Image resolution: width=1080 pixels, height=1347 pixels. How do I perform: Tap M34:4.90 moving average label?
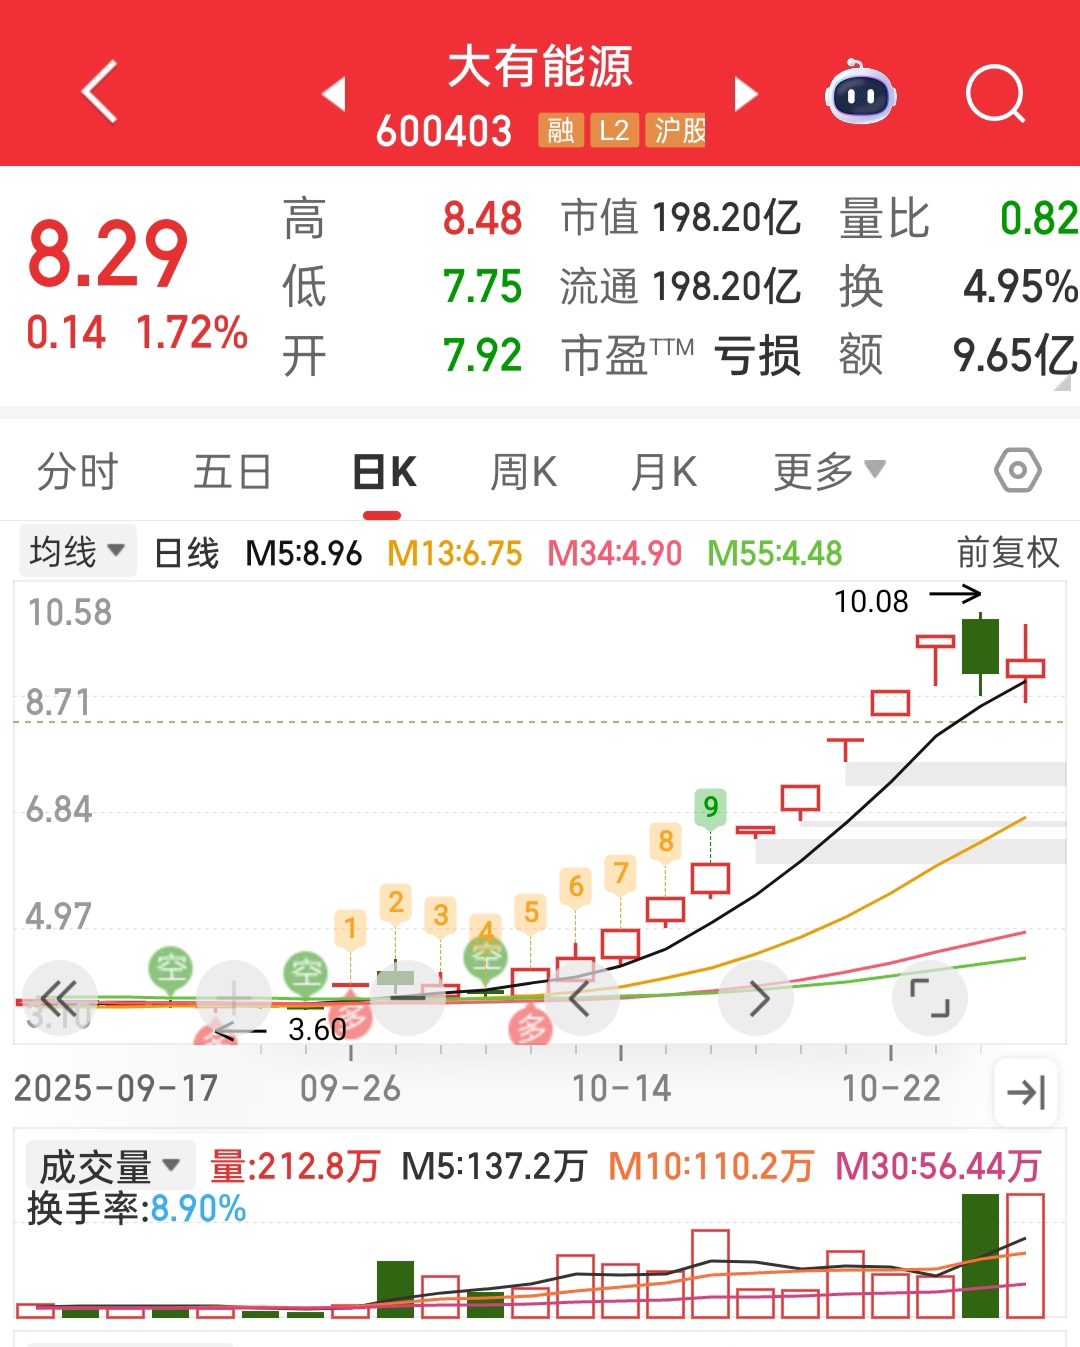click(x=615, y=553)
